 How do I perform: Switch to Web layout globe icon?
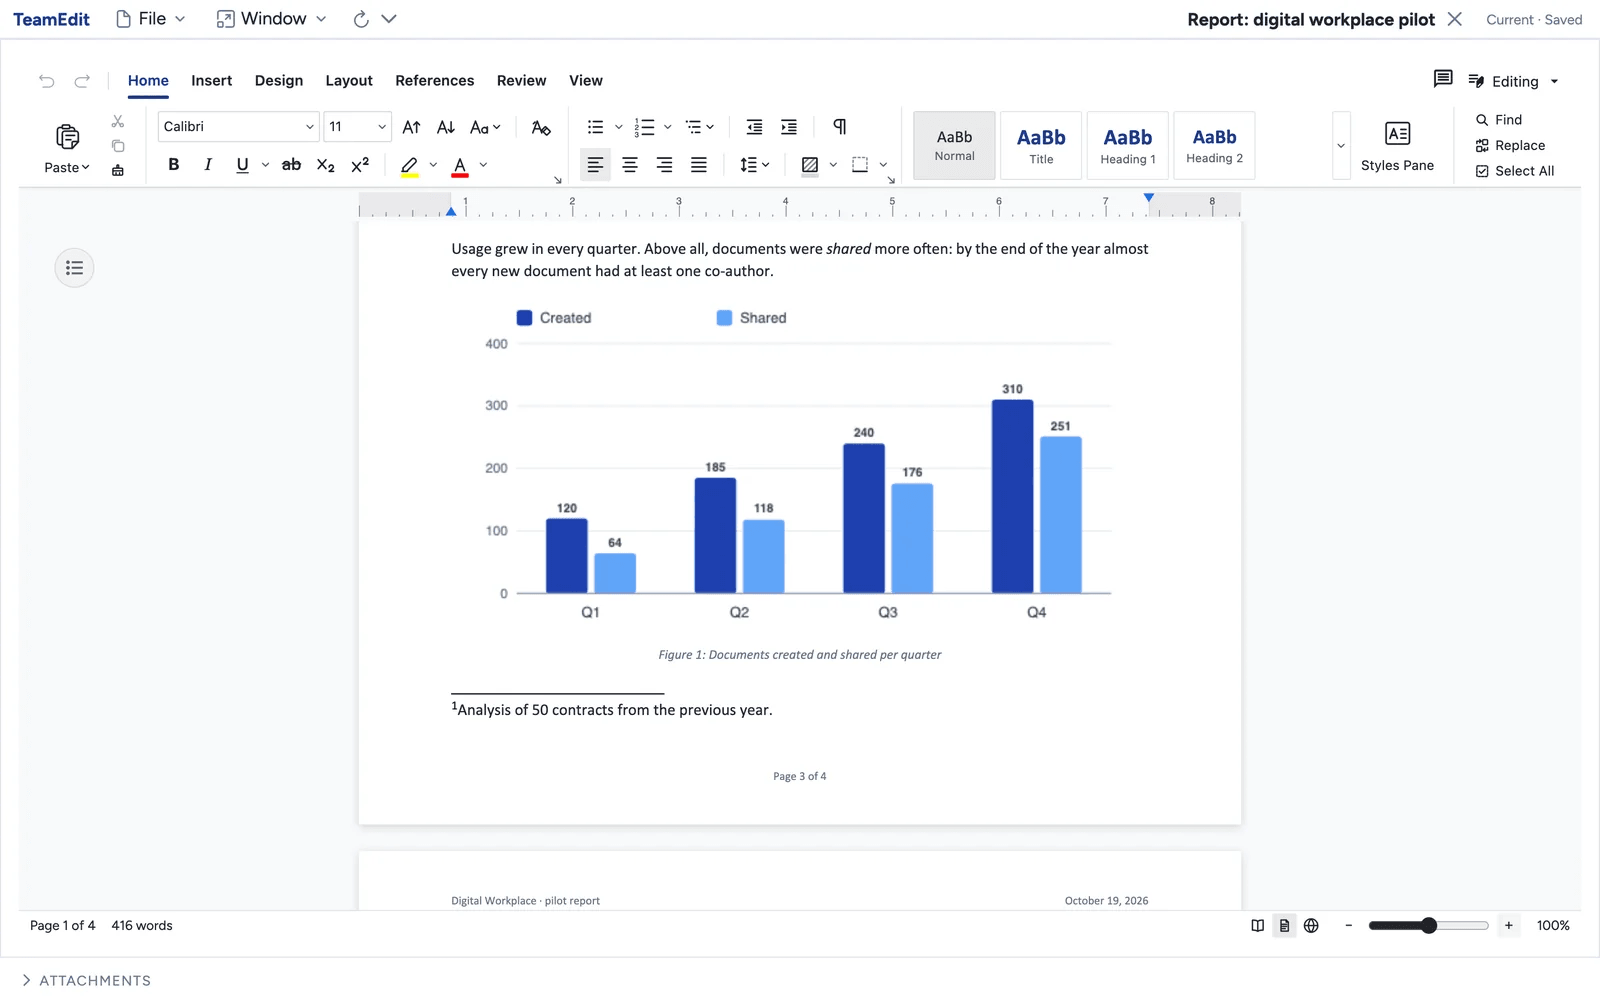(x=1311, y=926)
